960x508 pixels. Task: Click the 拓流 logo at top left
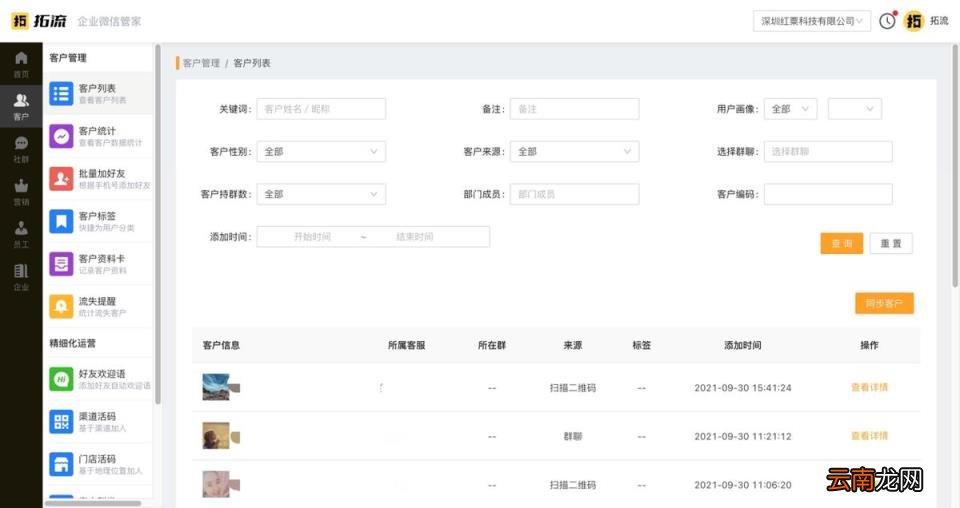[x=39, y=21]
